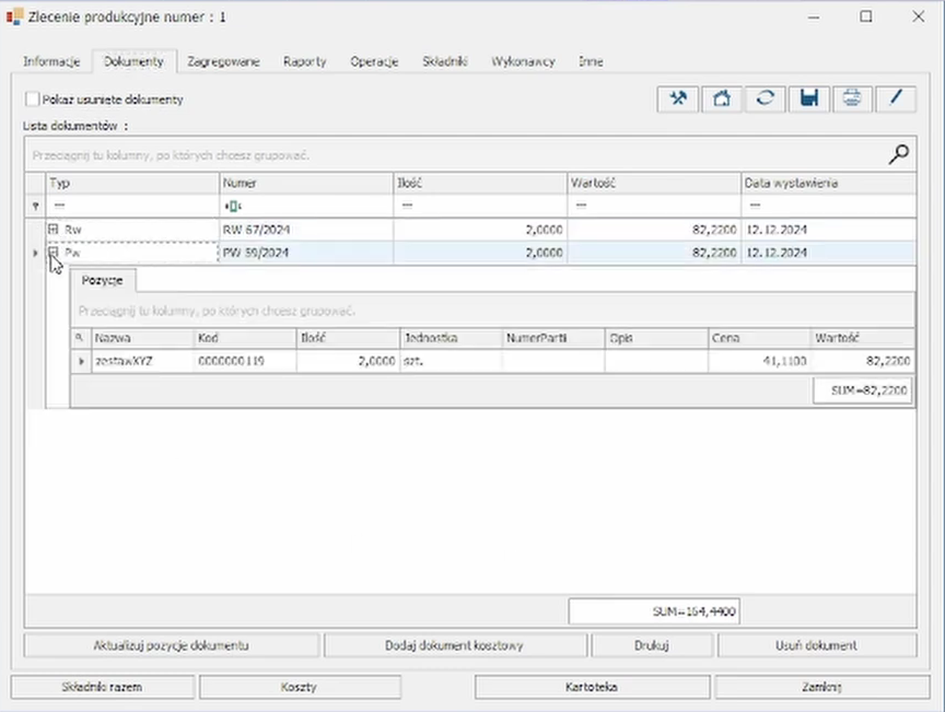Select the Pozycje sub-tab
The image size is (945, 712).
(x=102, y=280)
